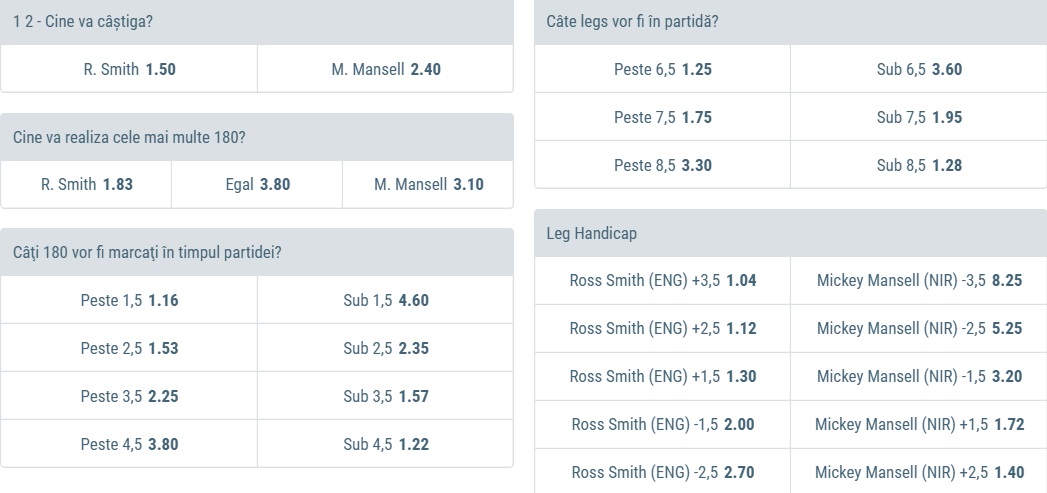
Task: Choose Sub 2,5 total 180s at 2.35
Action: tap(385, 348)
